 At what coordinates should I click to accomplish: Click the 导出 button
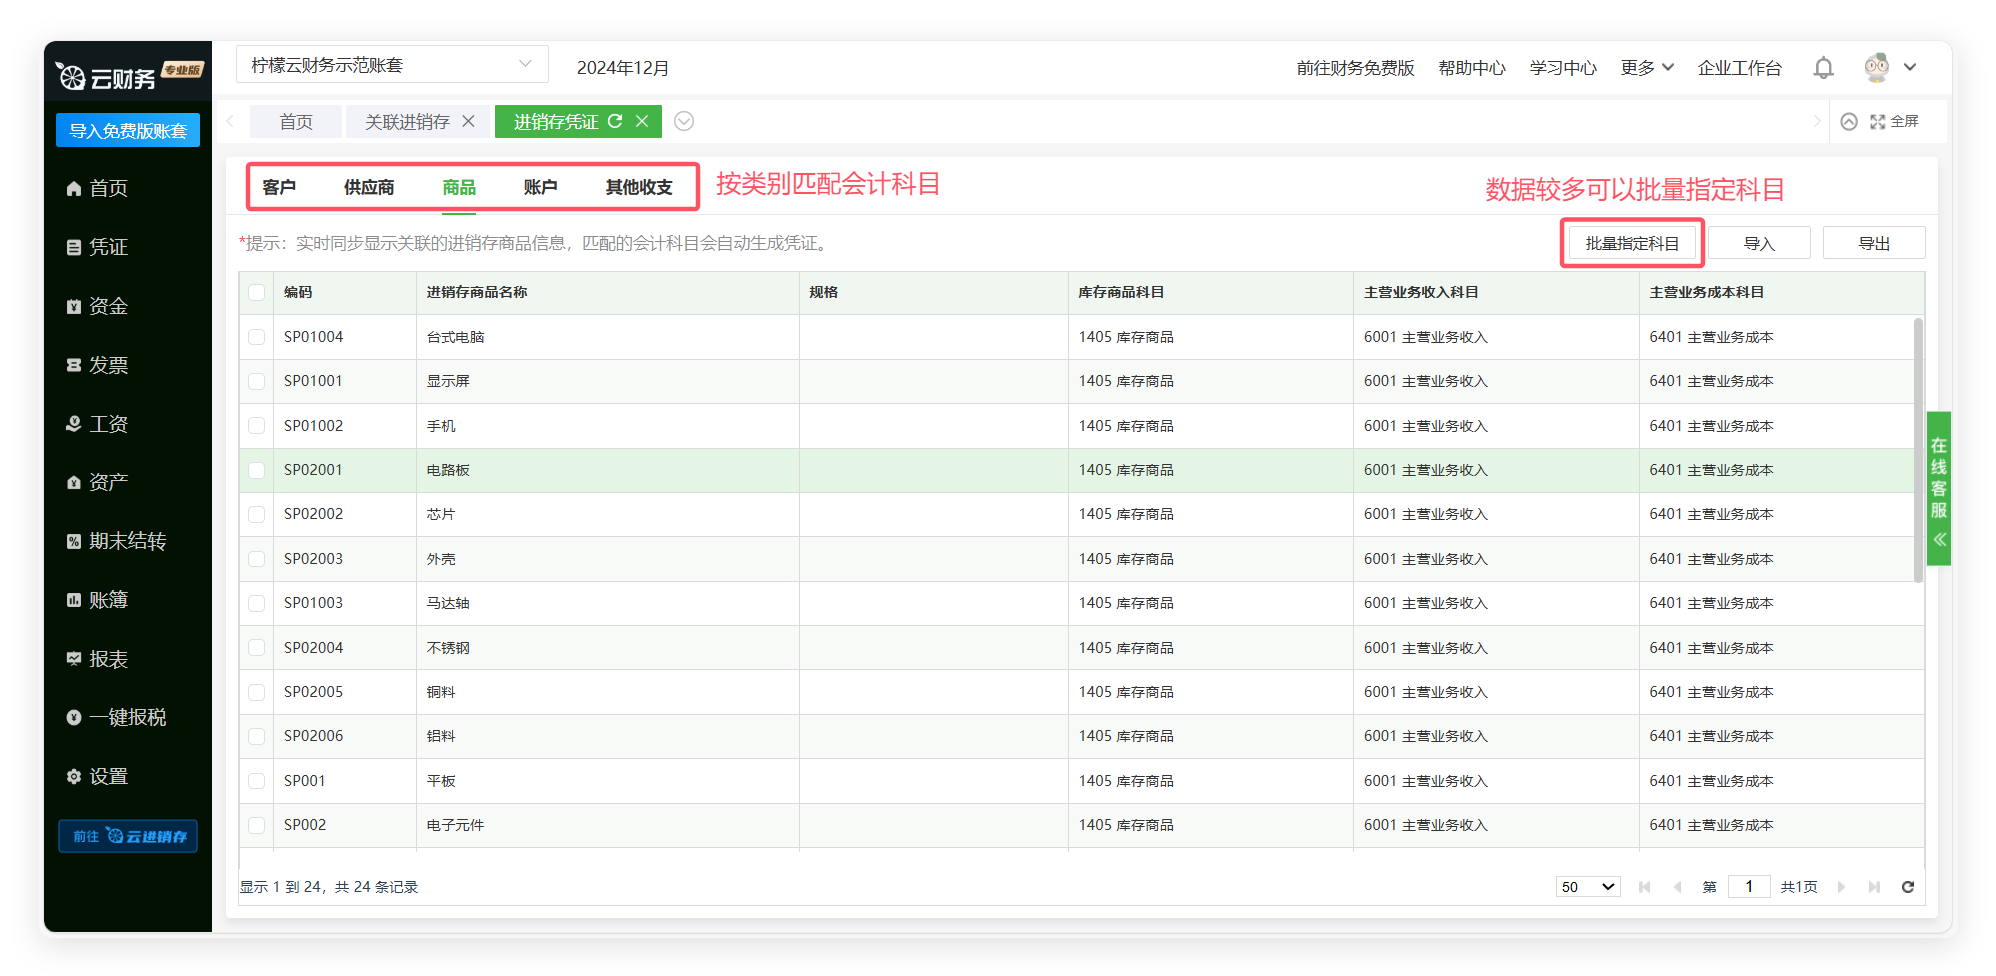[x=1873, y=243]
